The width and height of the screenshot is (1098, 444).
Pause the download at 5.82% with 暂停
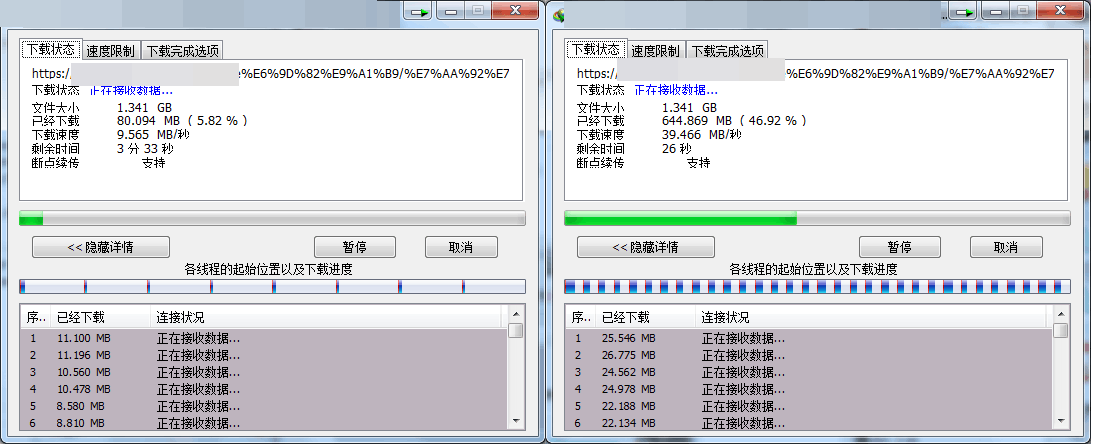(x=355, y=247)
